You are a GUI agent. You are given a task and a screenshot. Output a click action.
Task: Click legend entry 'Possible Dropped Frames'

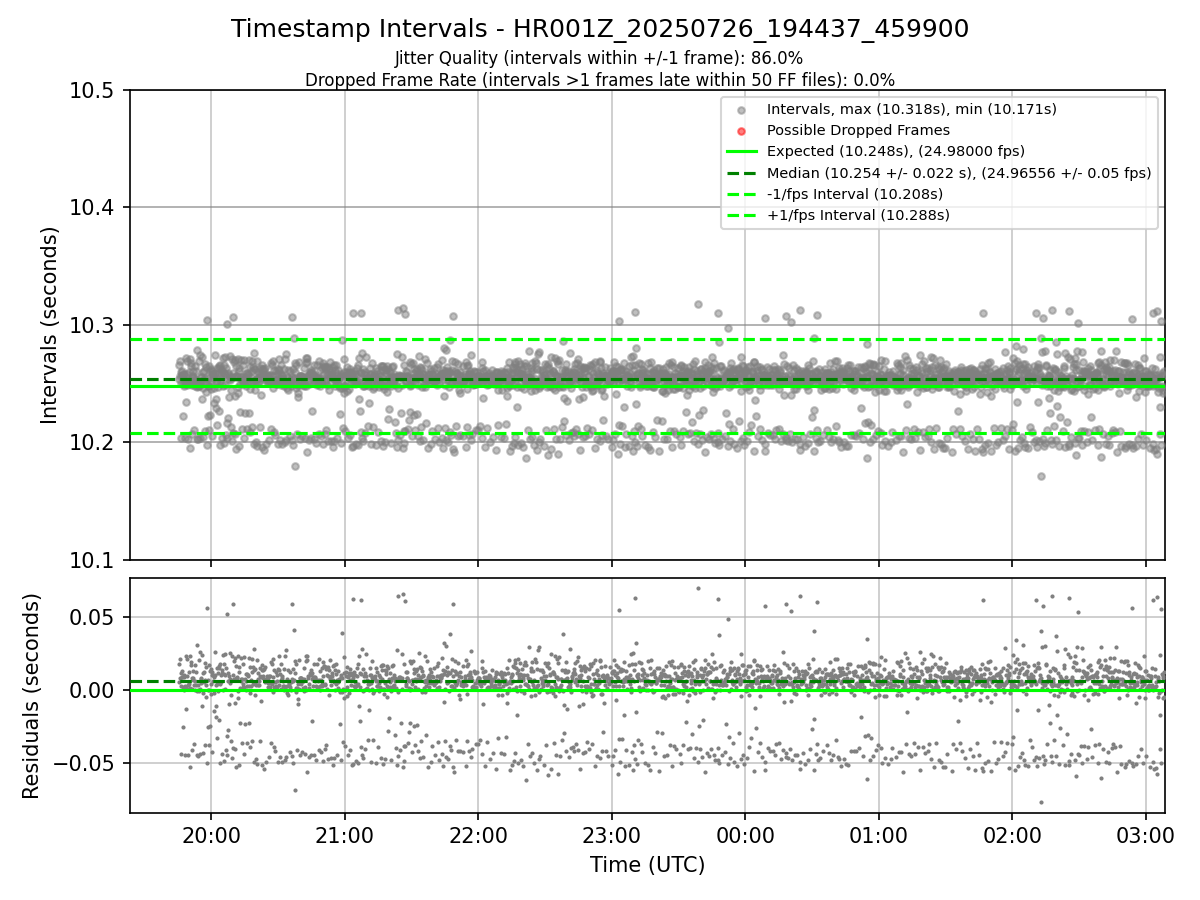[858, 130]
